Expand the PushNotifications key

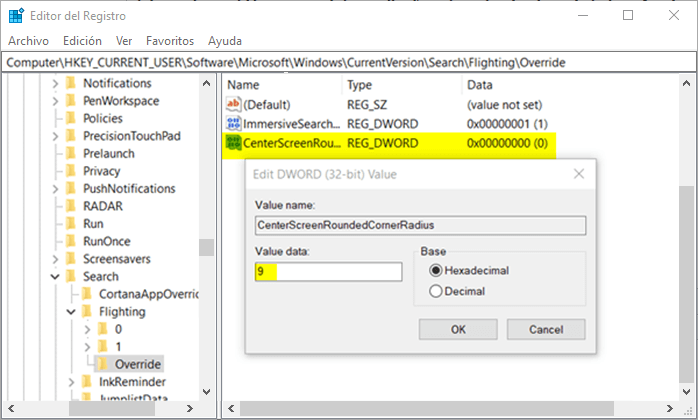55,189
